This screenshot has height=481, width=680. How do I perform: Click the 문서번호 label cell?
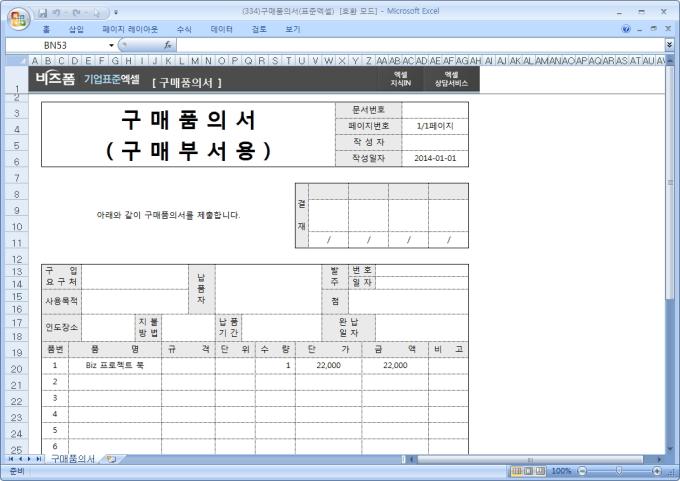click(x=368, y=110)
